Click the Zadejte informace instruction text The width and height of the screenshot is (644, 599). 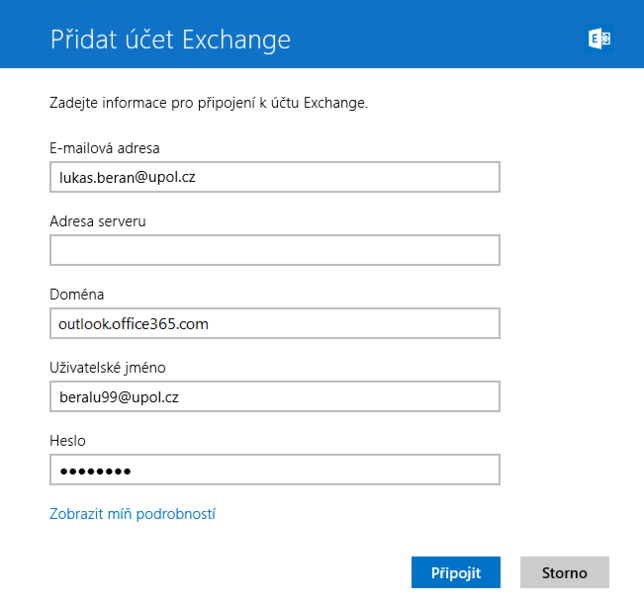click(209, 102)
